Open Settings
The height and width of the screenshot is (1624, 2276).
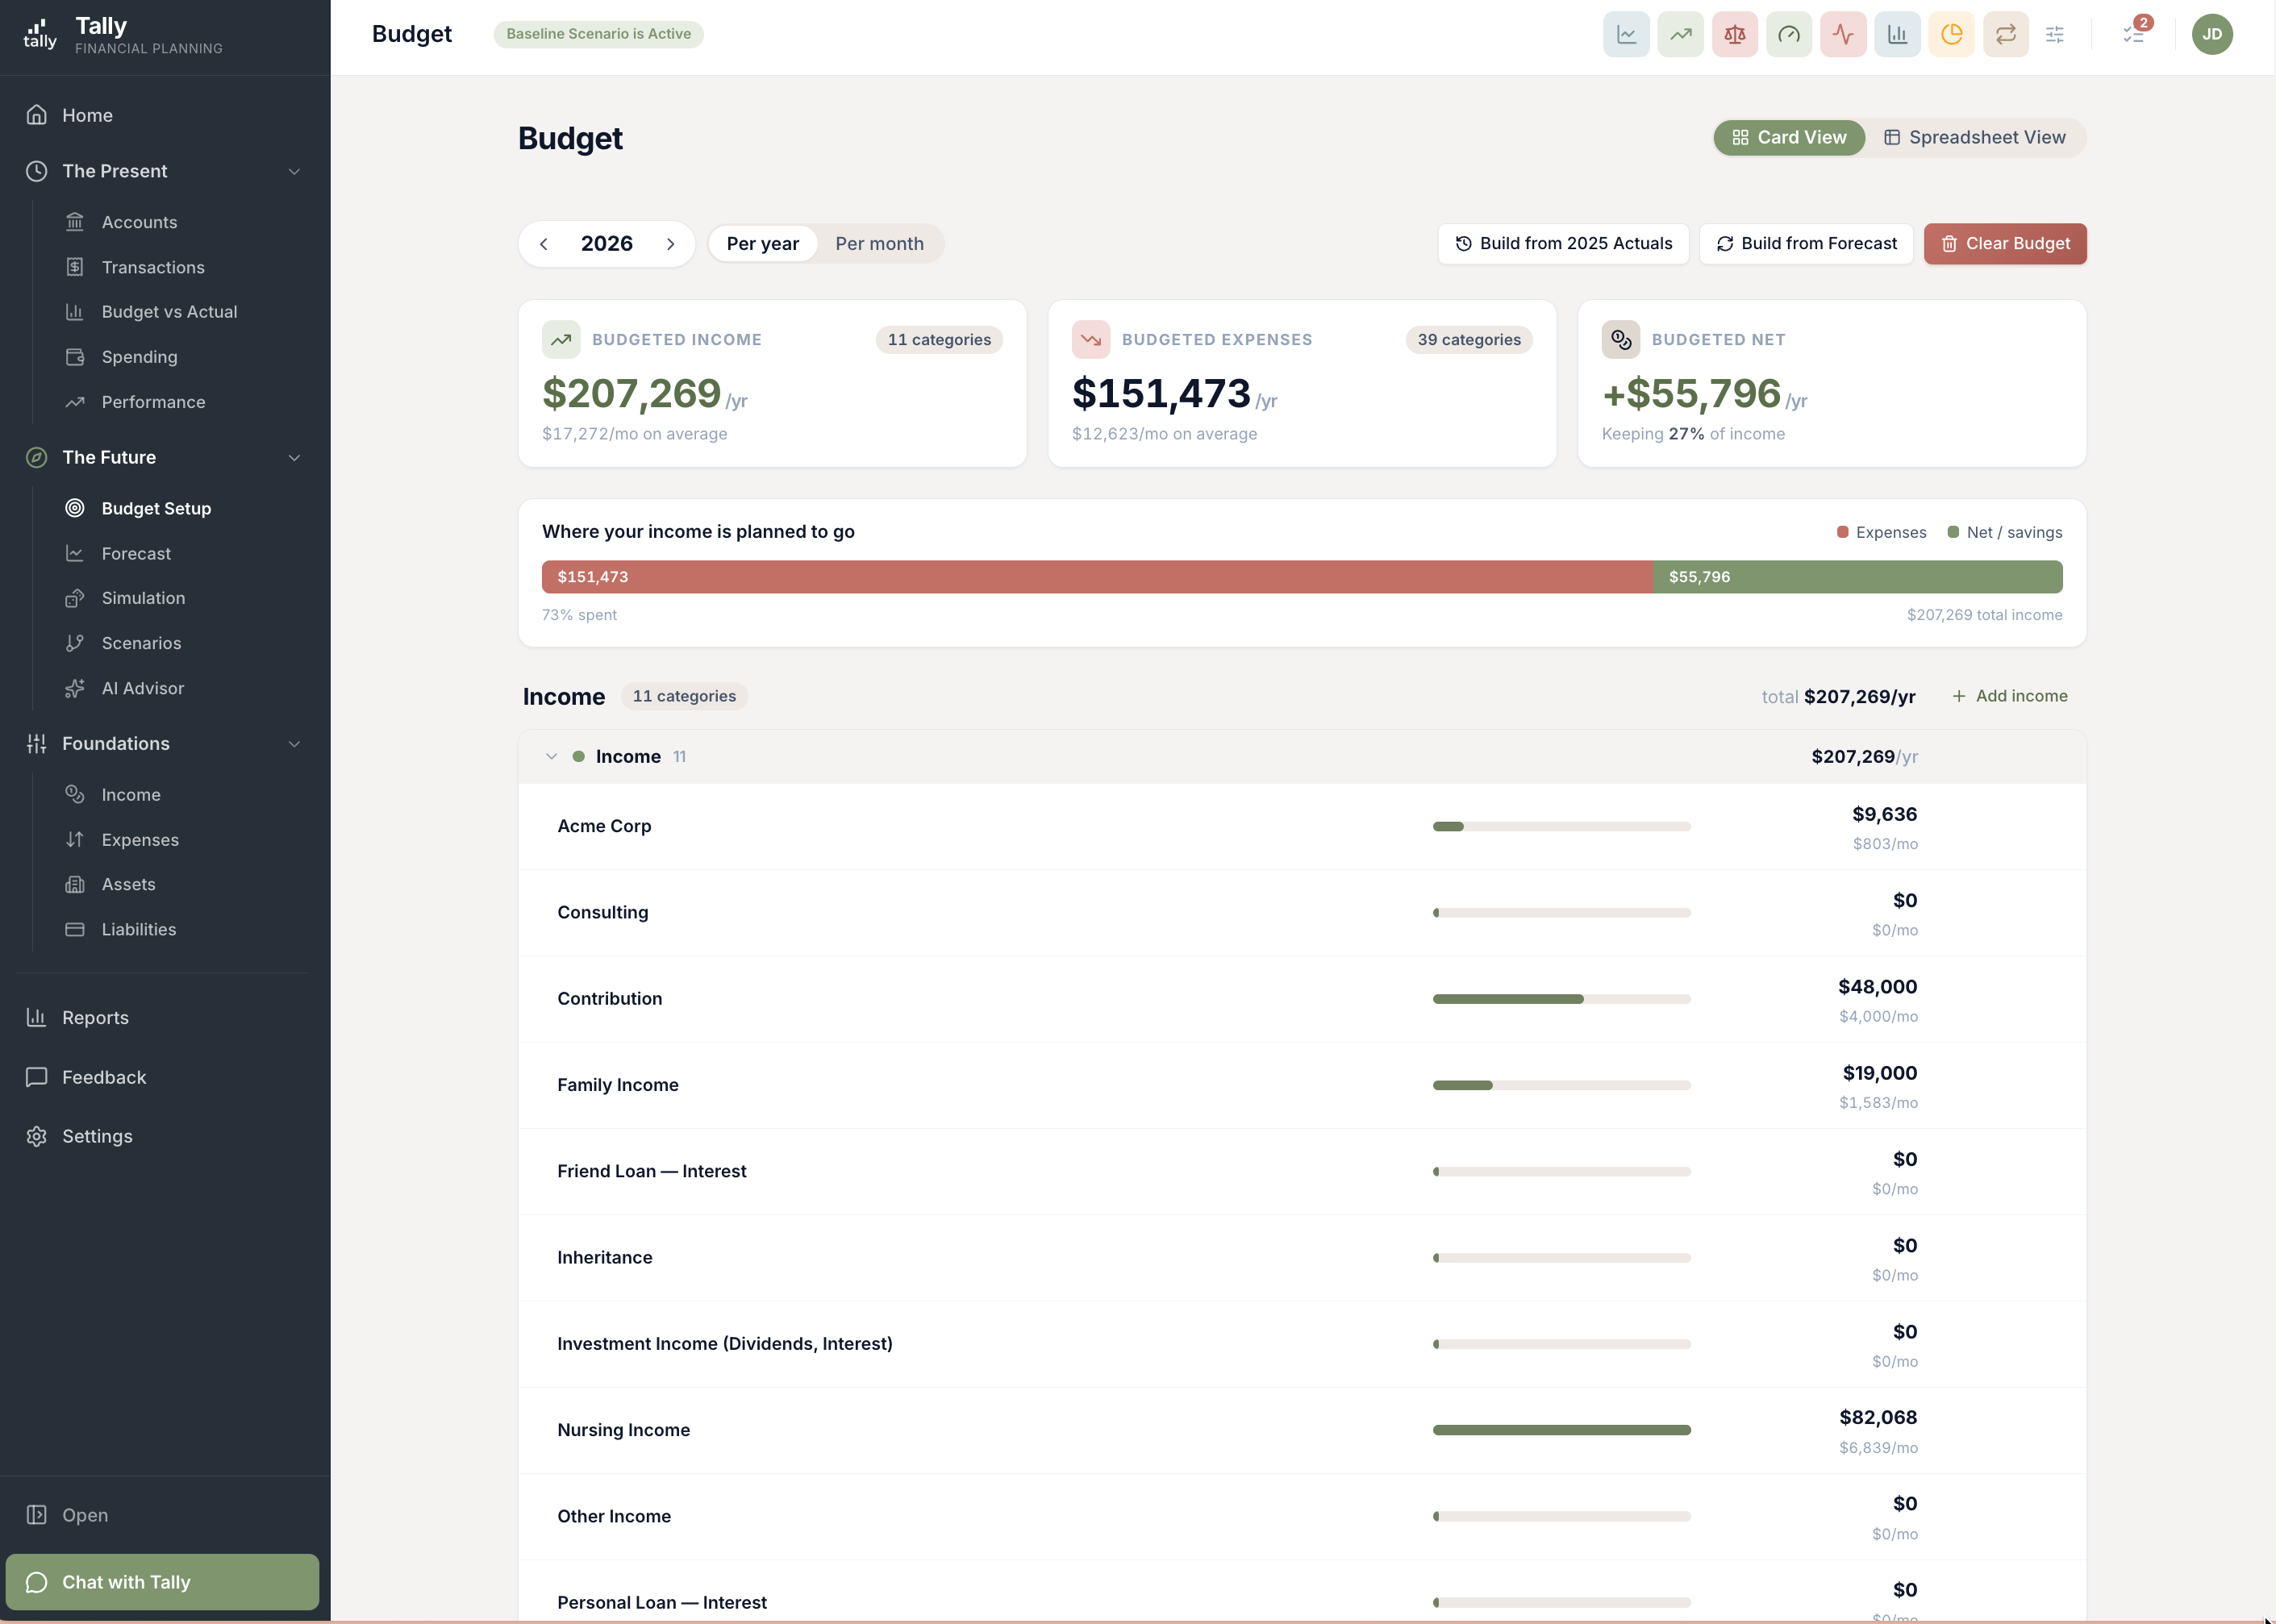click(x=97, y=1136)
